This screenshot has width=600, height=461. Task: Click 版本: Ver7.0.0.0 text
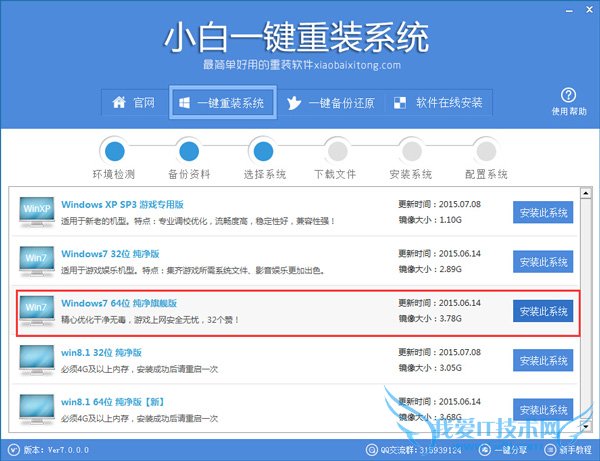pyautogui.click(x=56, y=450)
